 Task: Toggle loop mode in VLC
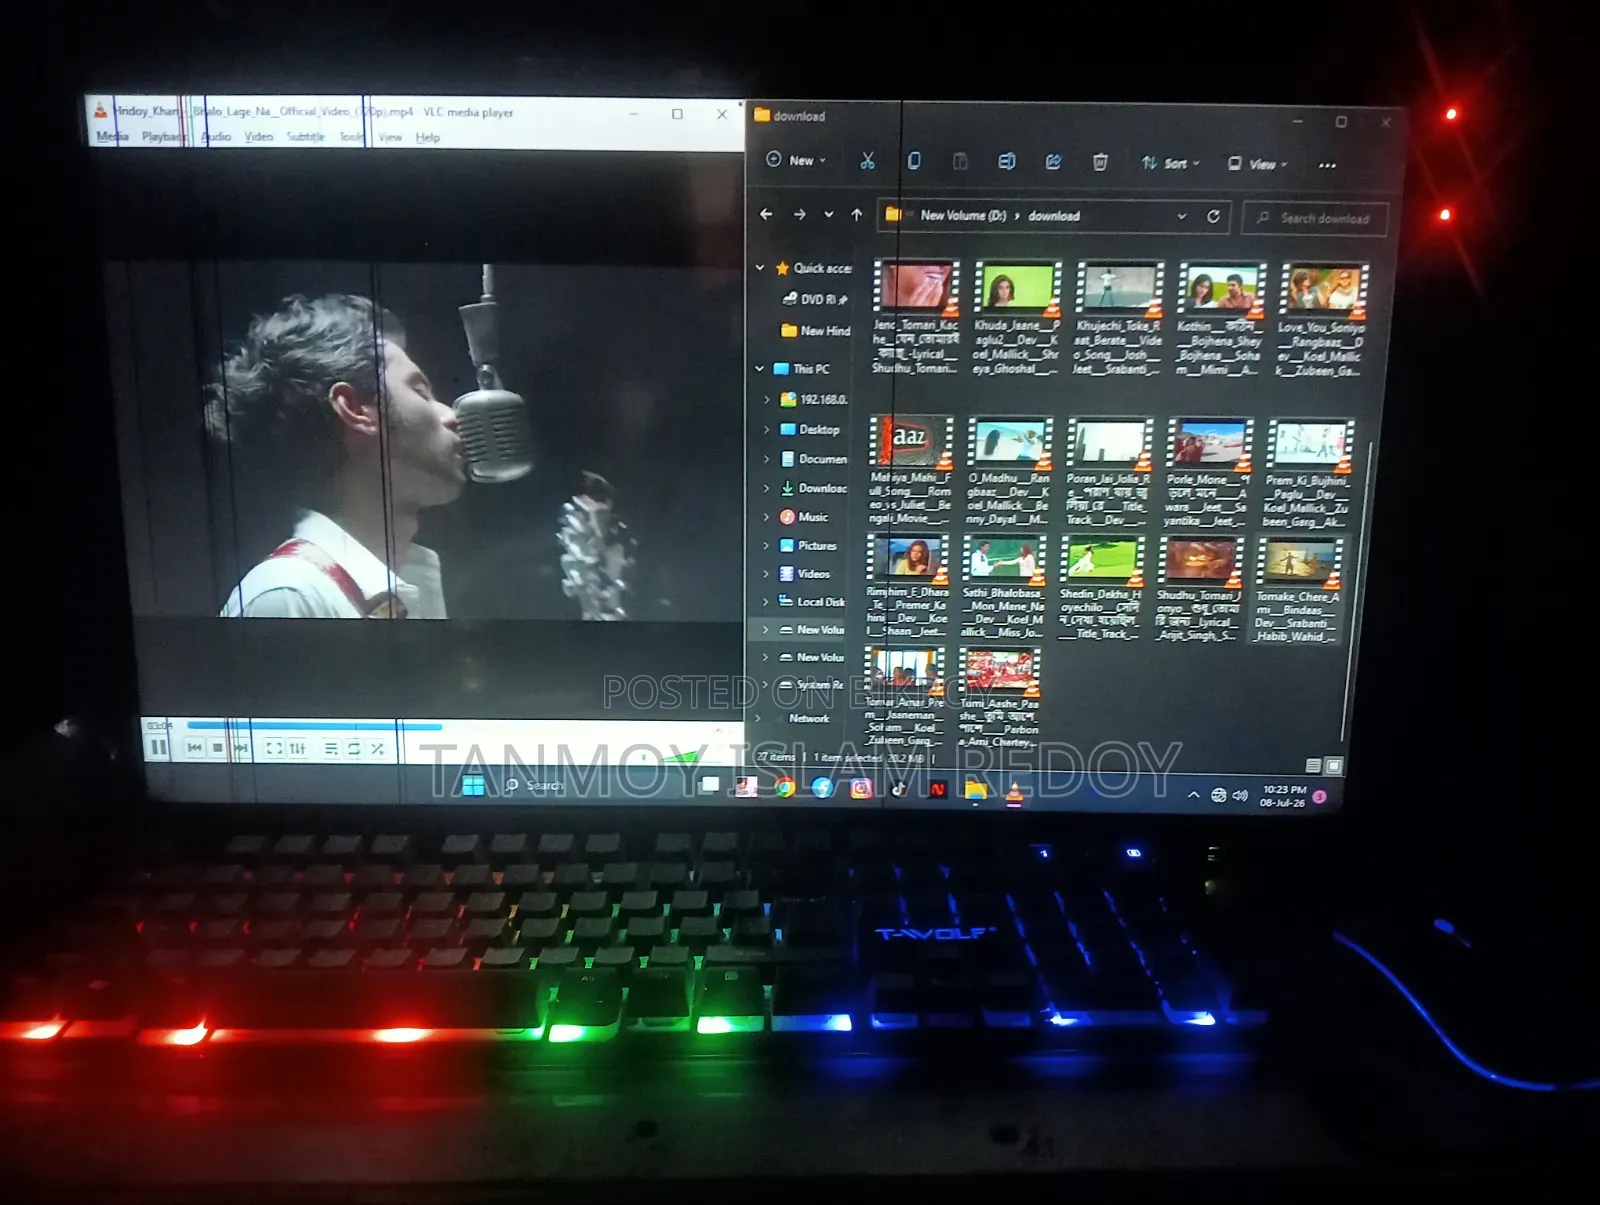point(354,748)
